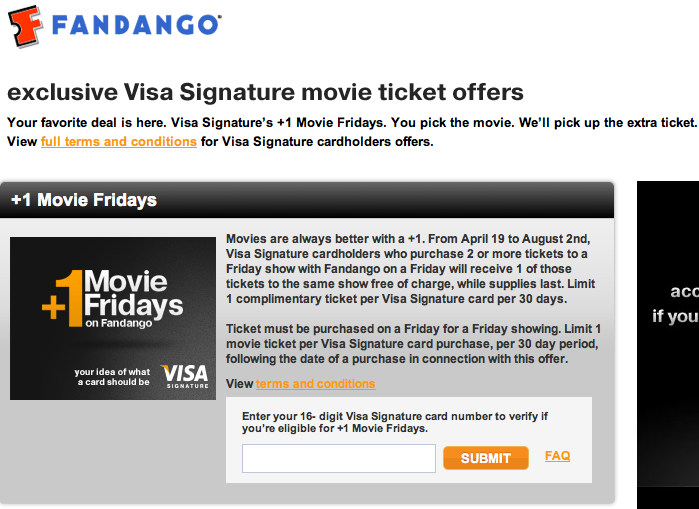Click the +1 Movie Fridays promo image
The image size is (699, 509).
tap(113, 318)
